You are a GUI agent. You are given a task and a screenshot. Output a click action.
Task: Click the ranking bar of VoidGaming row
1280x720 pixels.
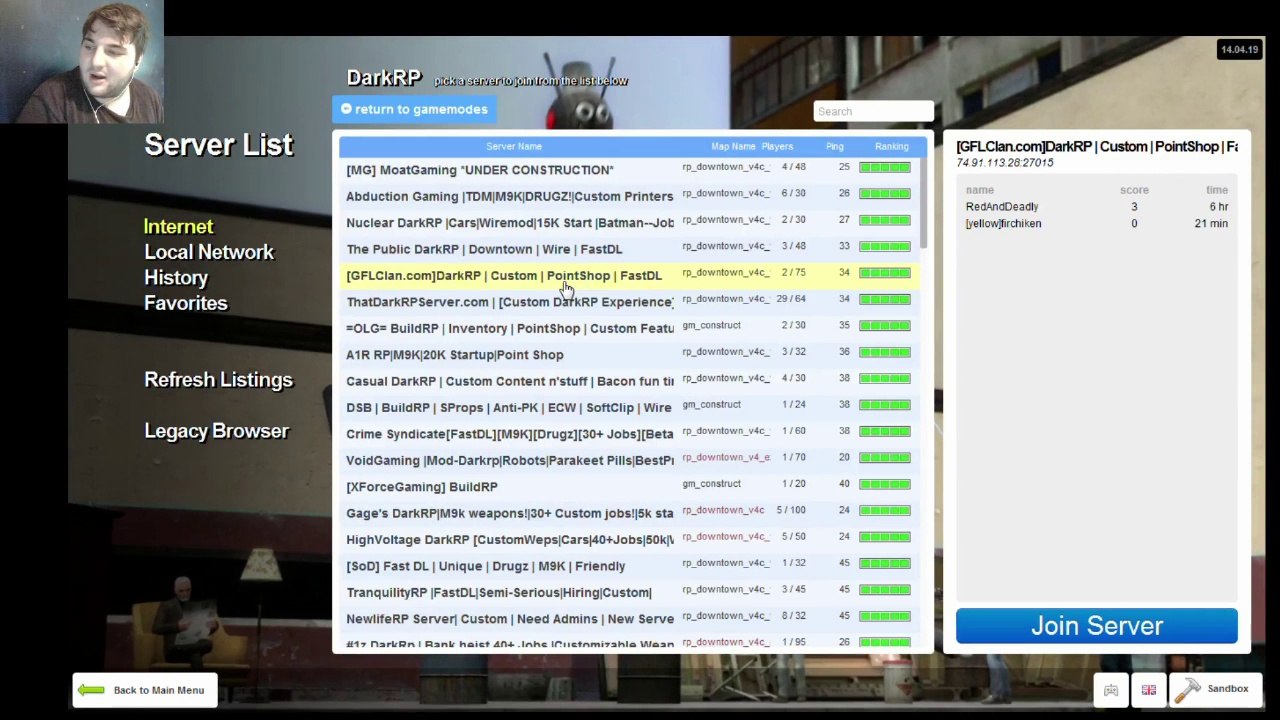pos(884,457)
